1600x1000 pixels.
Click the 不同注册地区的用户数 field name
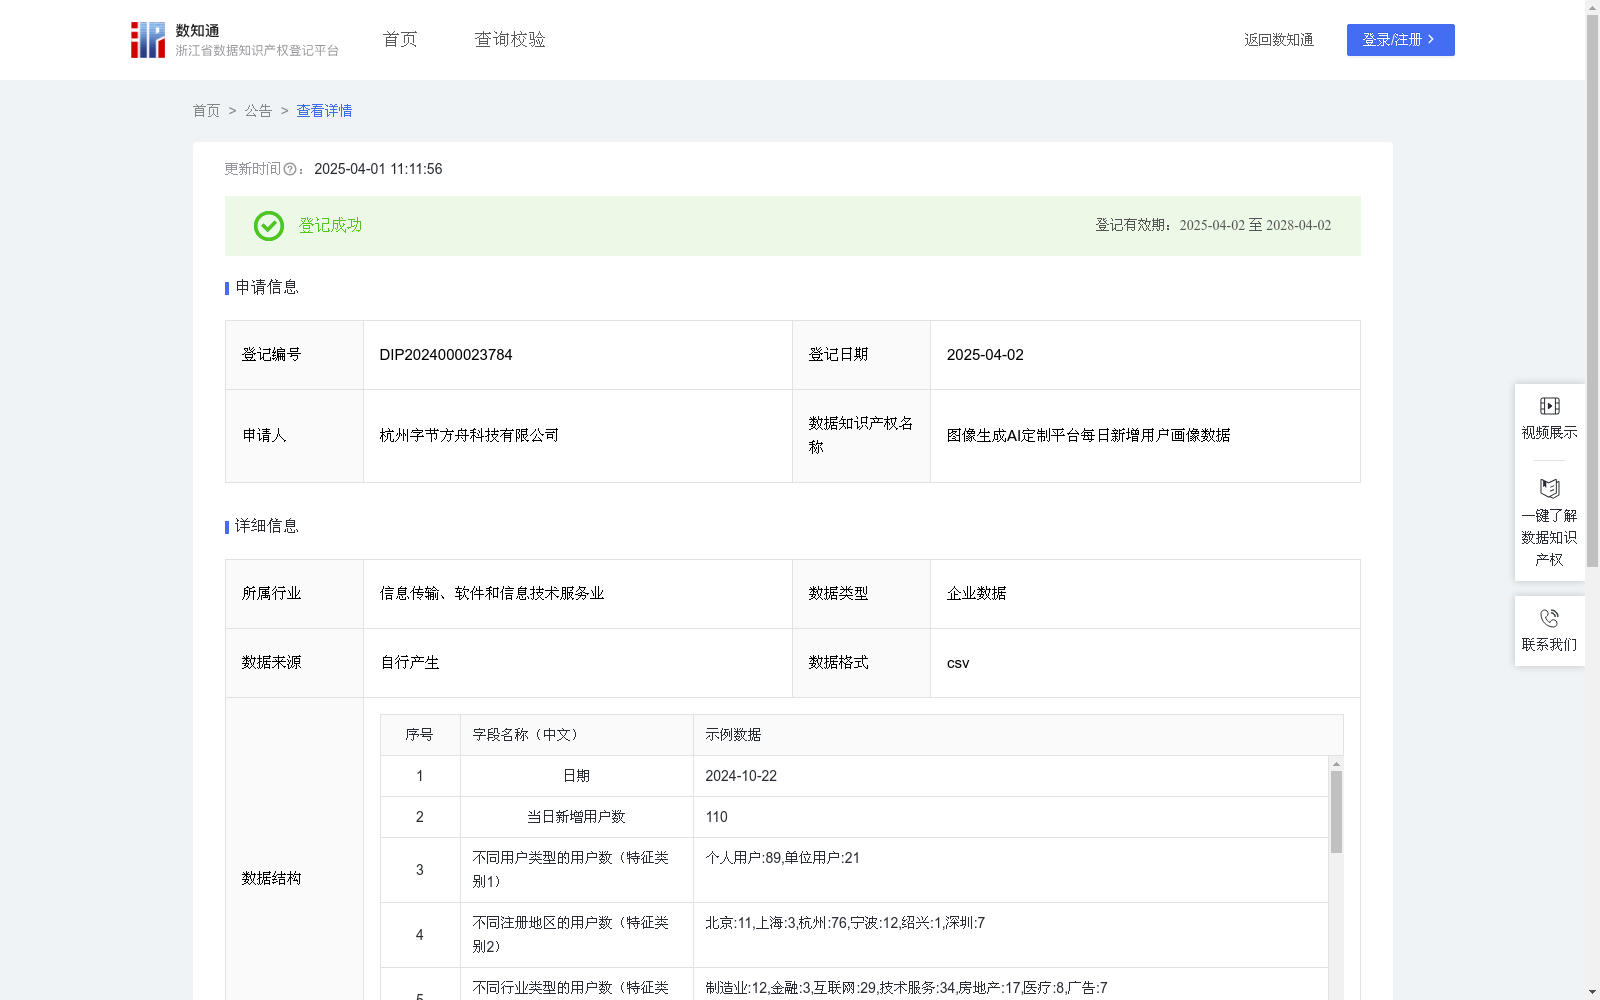pyautogui.click(x=571, y=935)
